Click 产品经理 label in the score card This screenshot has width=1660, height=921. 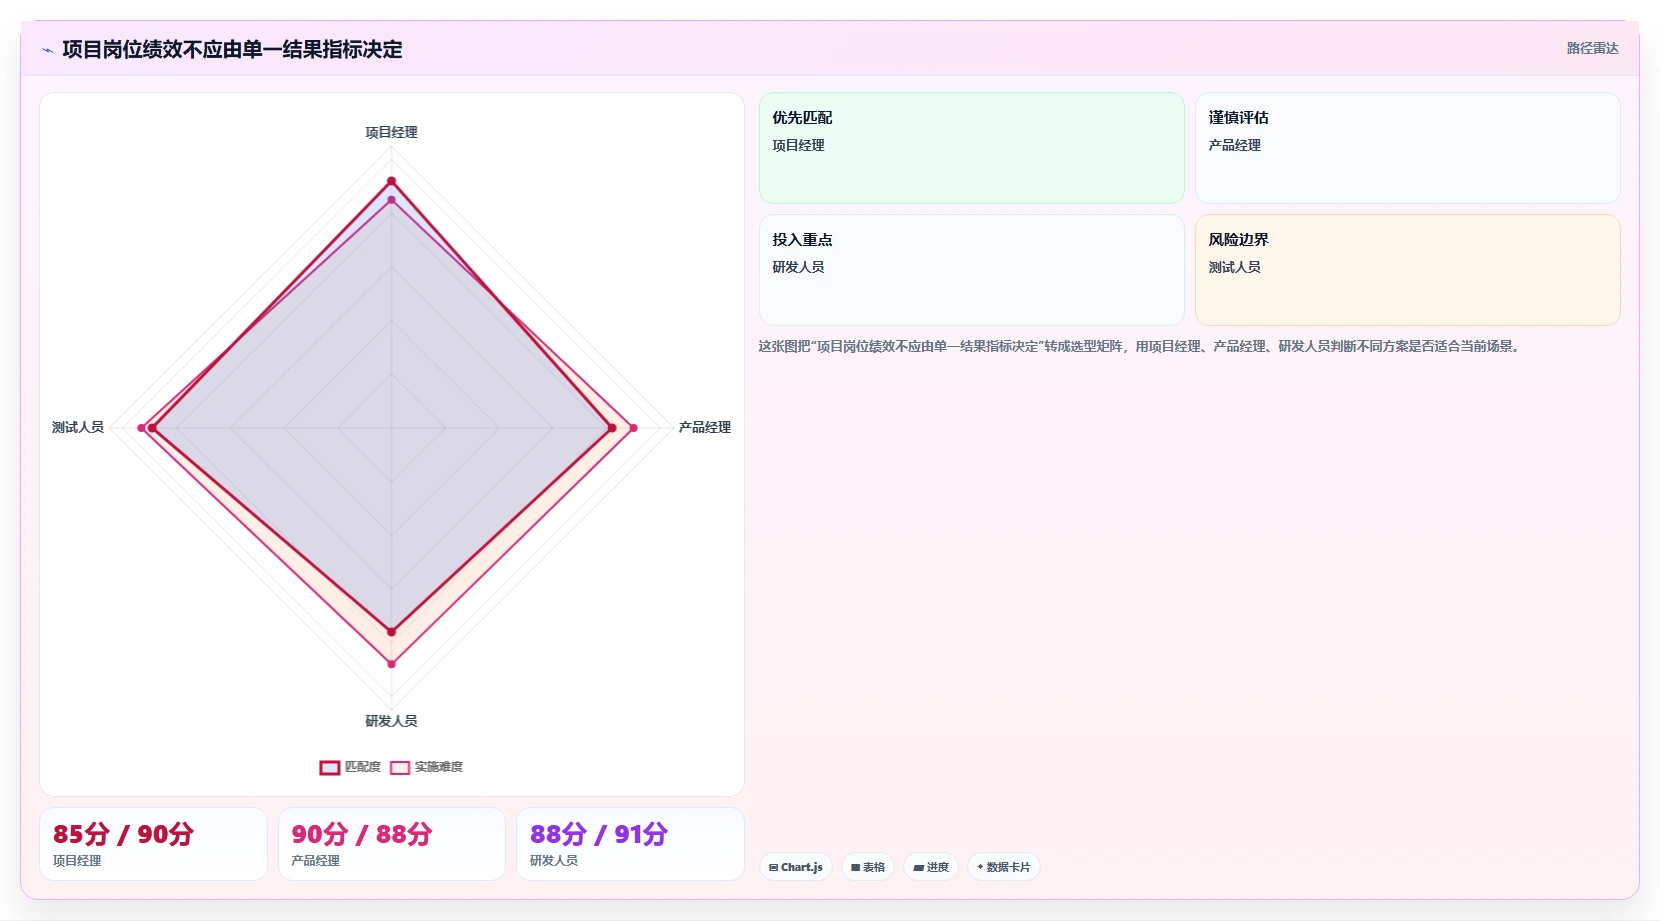click(315, 860)
